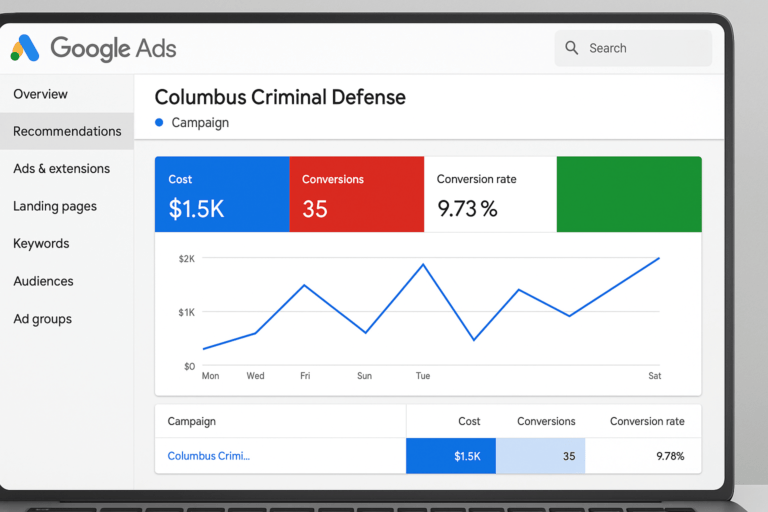Navigate to Ad groups
Viewport: 768px width, 512px height.
coord(43,319)
